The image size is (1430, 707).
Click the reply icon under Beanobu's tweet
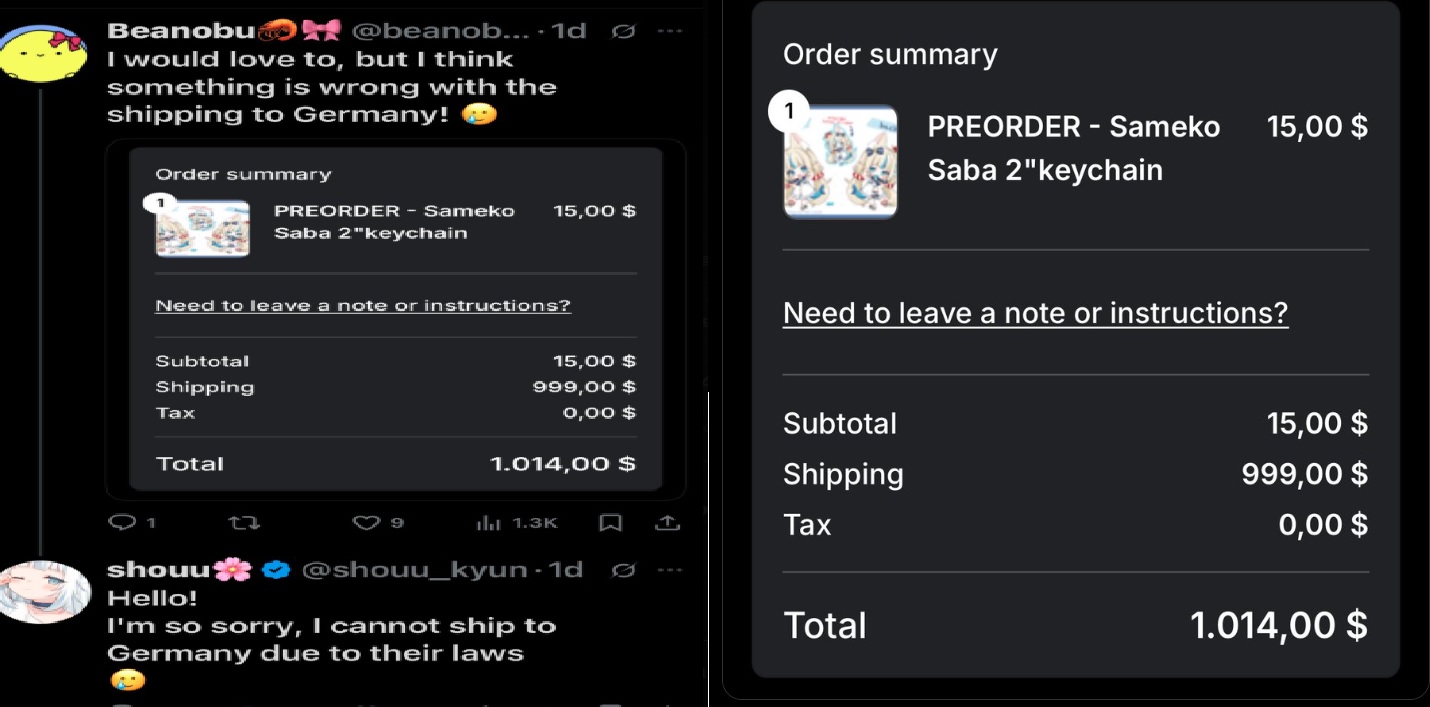click(121, 522)
